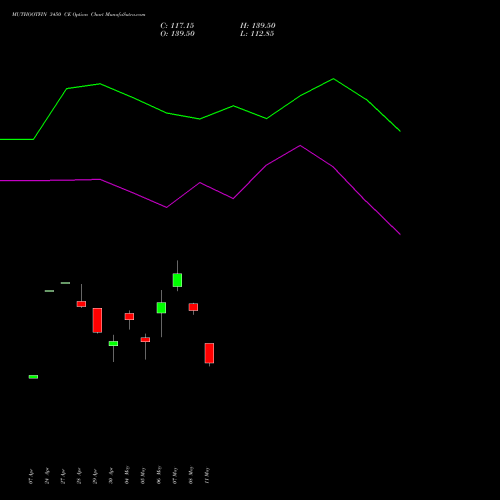Click the 27 Apr date label
The image size is (500, 500).
pyautogui.click(x=63, y=476)
